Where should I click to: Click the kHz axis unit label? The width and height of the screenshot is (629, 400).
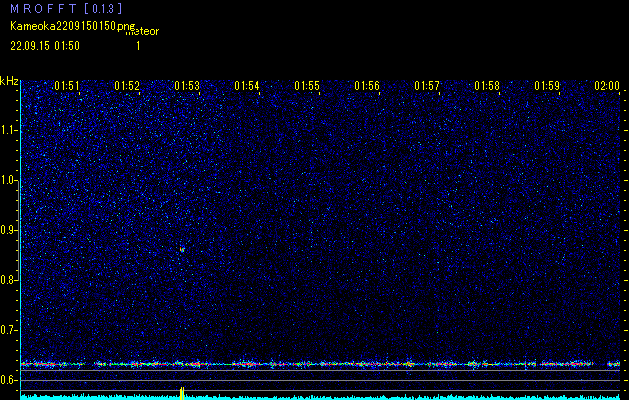coord(9,81)
